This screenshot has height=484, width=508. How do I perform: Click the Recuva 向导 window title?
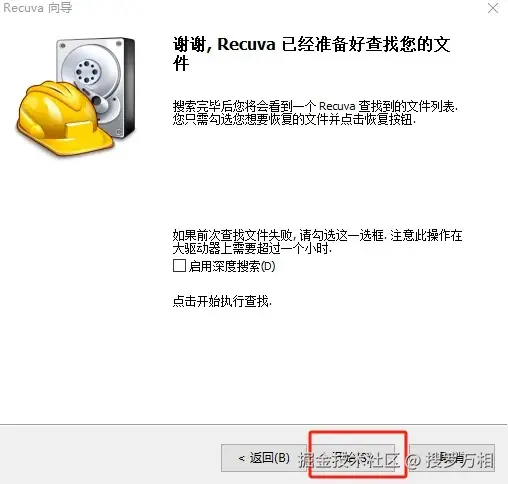pos(38,8)
